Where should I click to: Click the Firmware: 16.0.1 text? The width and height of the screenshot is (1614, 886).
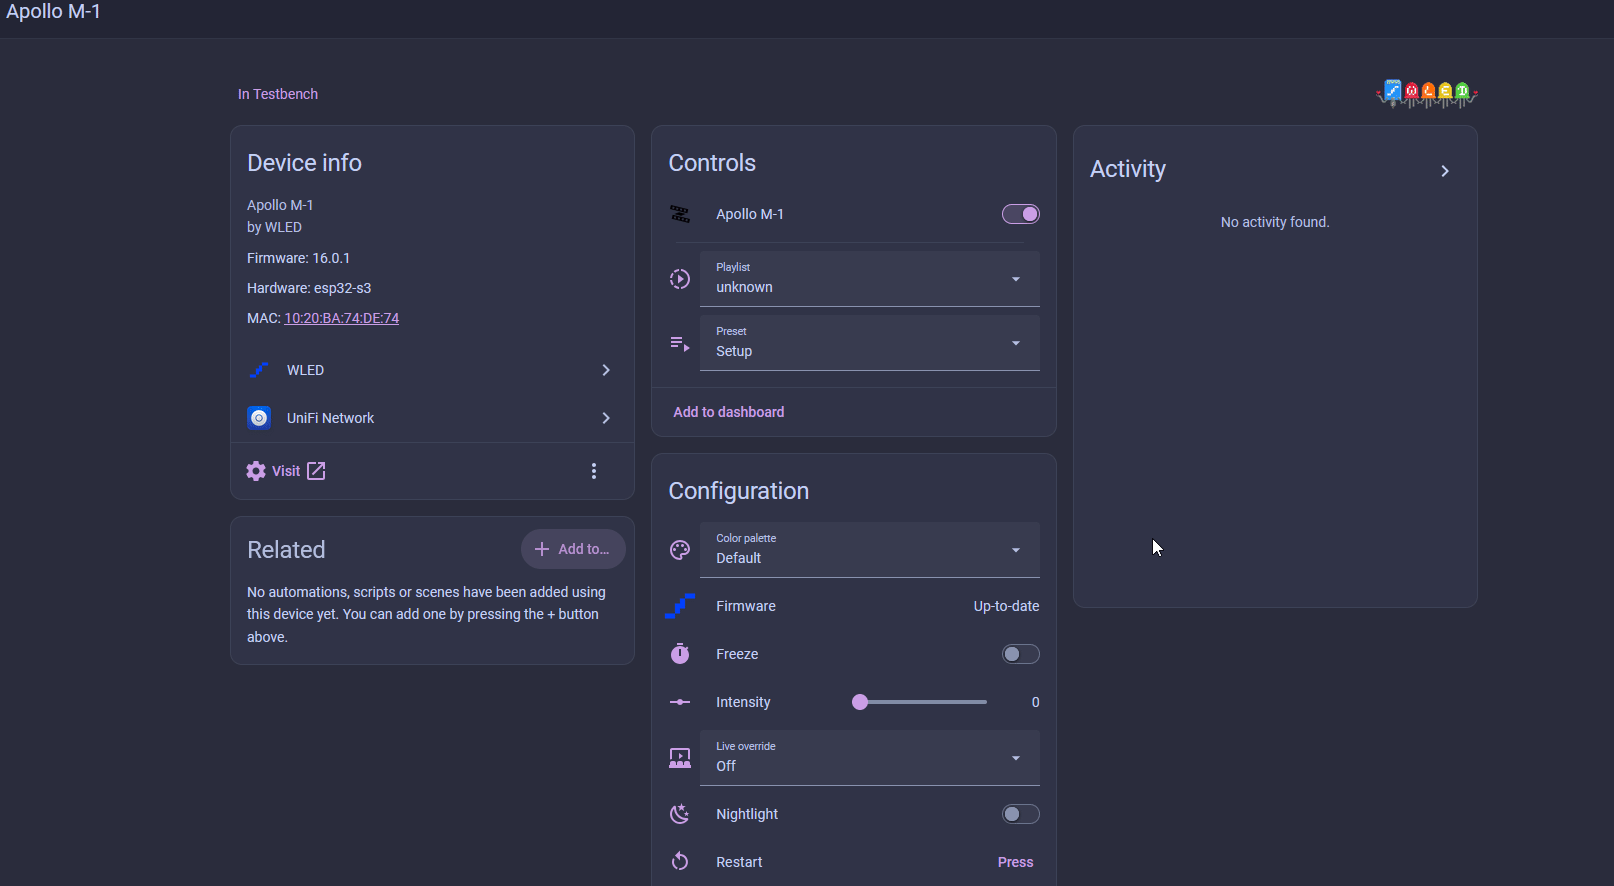tap(299, 258)
